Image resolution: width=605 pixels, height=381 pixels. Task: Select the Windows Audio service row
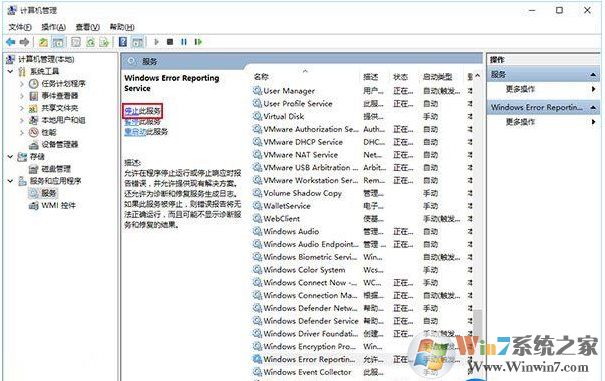[x=363, y=232]
